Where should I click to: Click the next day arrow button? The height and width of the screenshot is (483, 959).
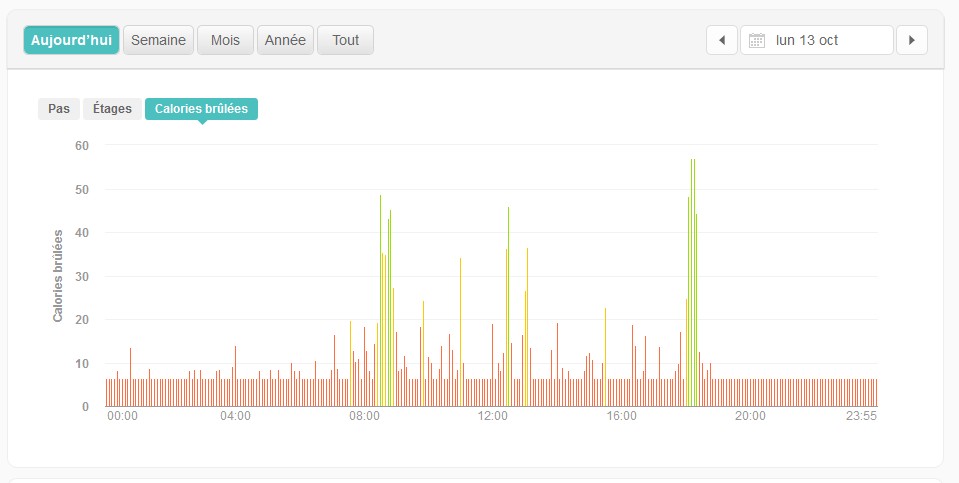(911, 40)
